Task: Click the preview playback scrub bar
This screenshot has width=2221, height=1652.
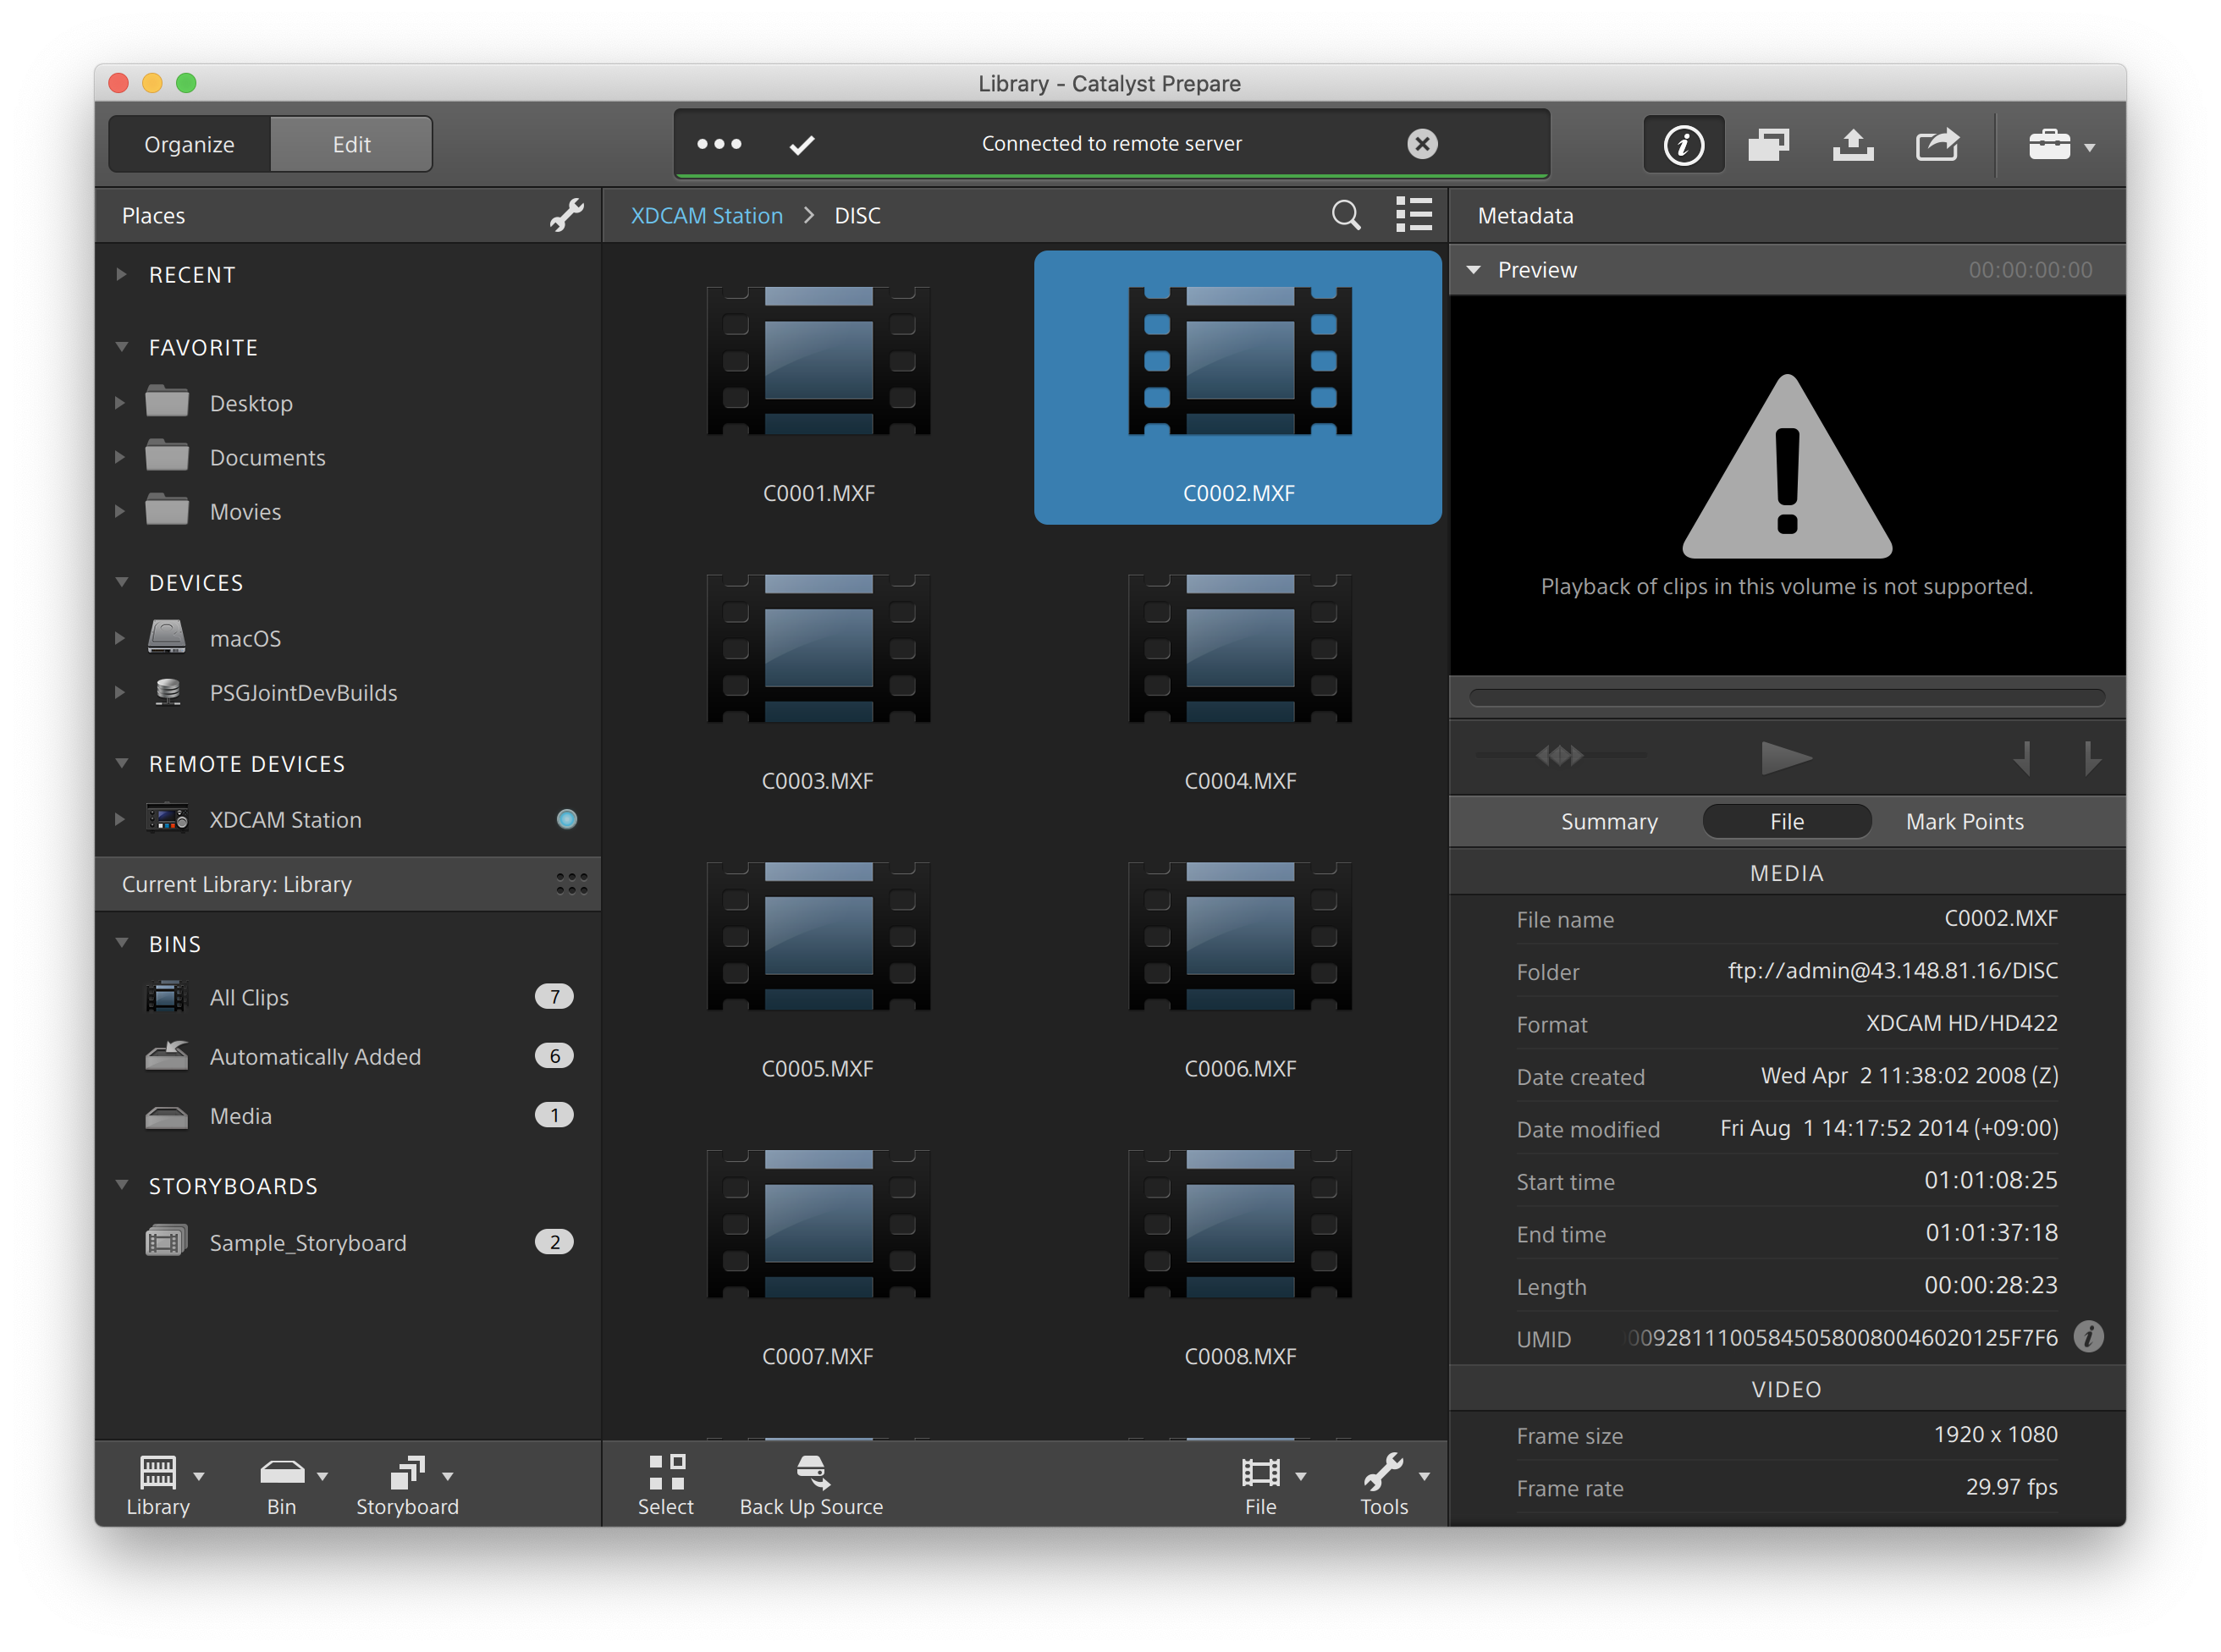Action: click(x=1786, y=697)
